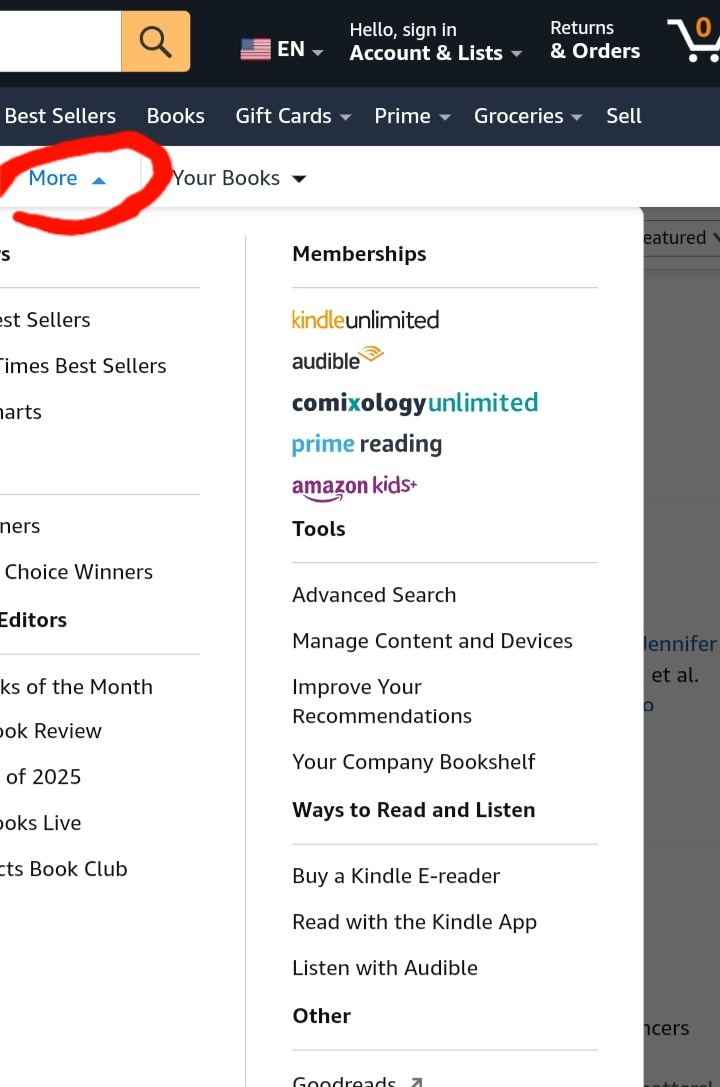The image size is (720, 1087).
Task: Expand the Prime navigation dropdown
Action: tap(412, 116)
